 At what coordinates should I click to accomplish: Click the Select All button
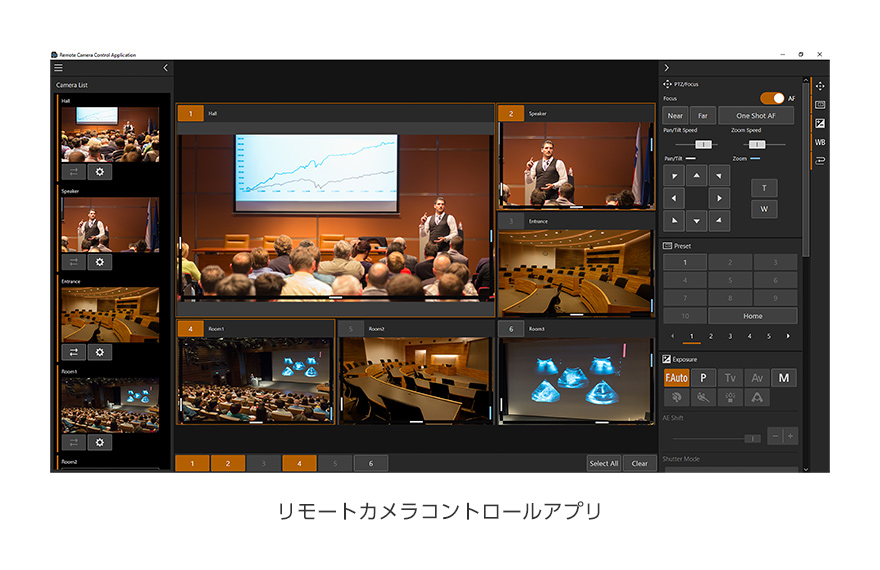click(x=603, y=463)
